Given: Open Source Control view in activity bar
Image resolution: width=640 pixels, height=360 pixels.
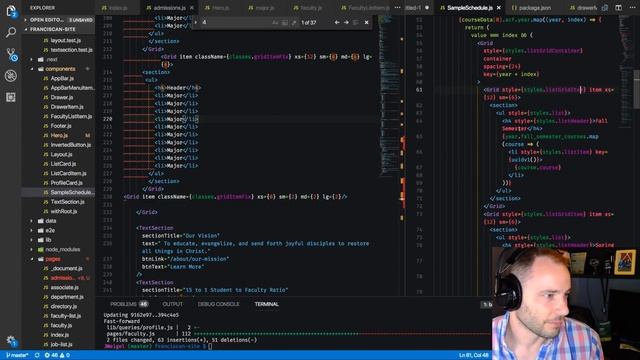Looking at the screenshot, I should pos(11,54).
